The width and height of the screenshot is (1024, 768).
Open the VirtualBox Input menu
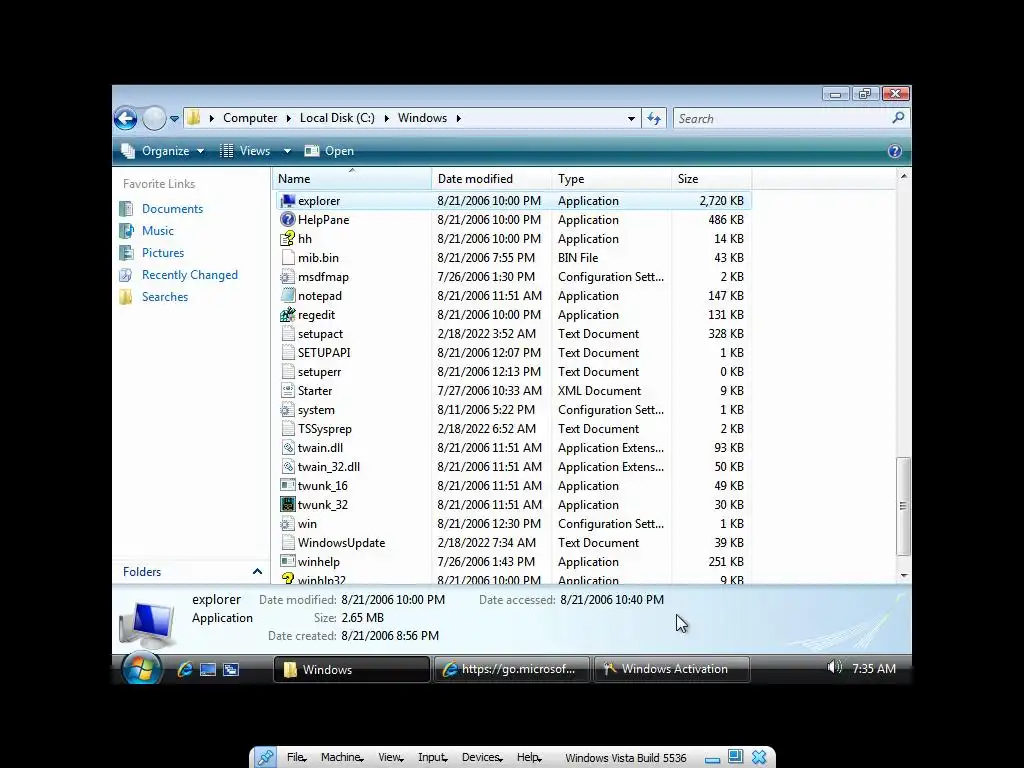pyautogui.click(x=432, y=757)
